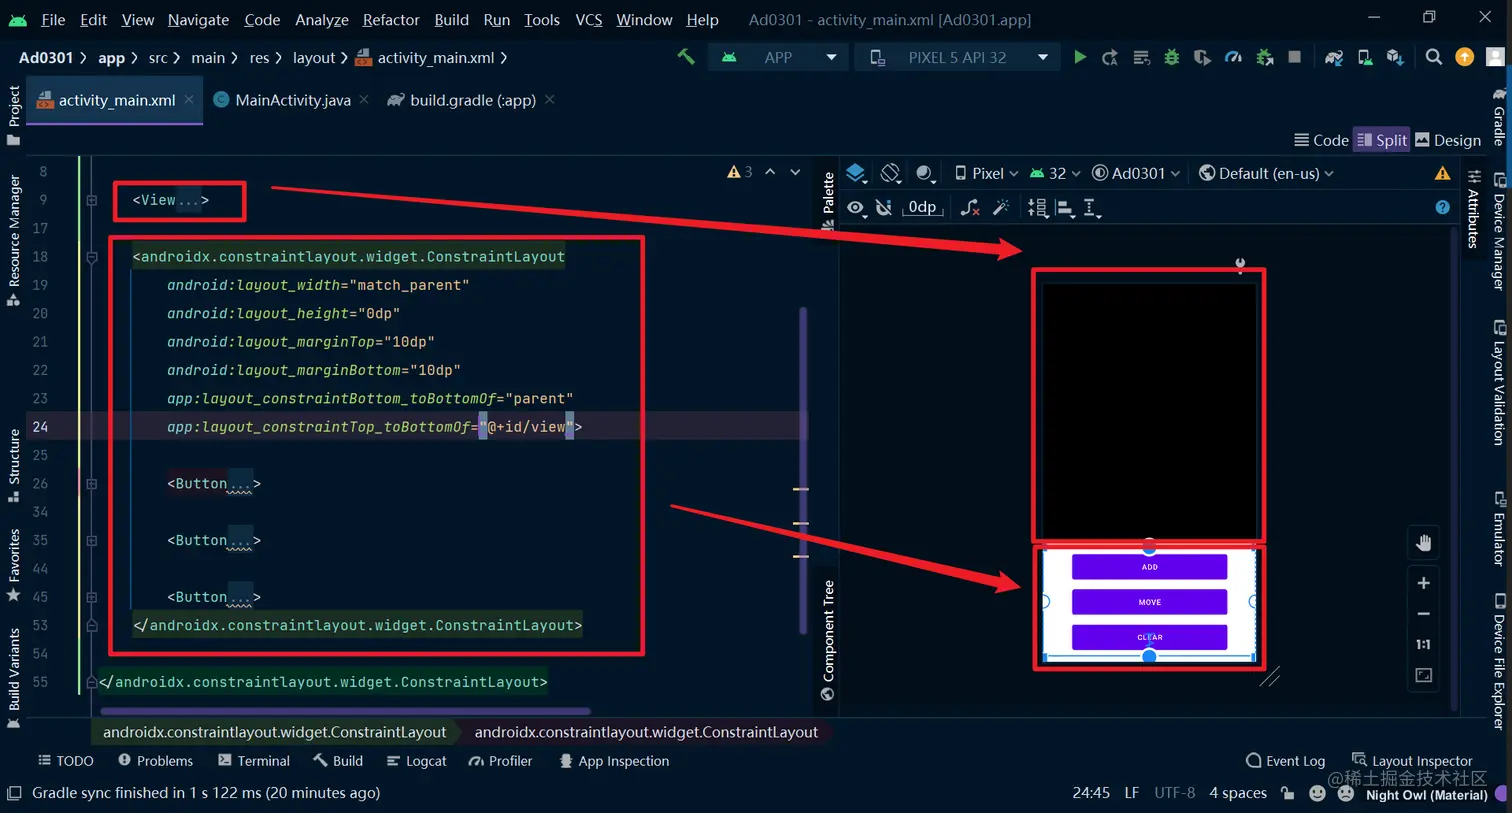
Task: Open the VCS menu
Action: 589,19
